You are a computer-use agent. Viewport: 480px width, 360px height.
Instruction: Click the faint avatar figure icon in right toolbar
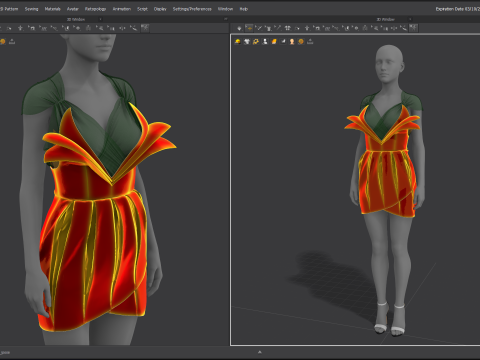365,28
